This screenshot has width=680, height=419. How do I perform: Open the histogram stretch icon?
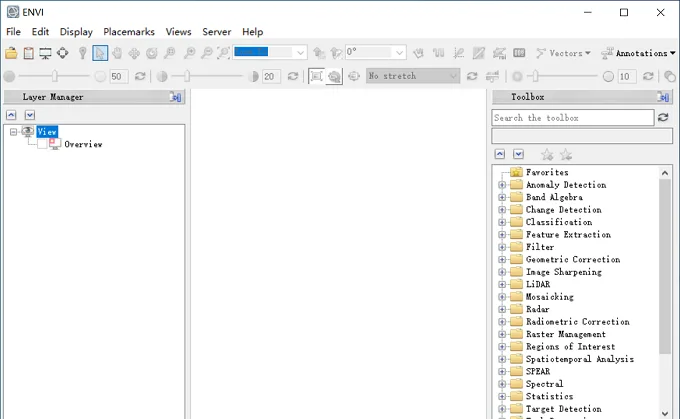click(492, 76)
